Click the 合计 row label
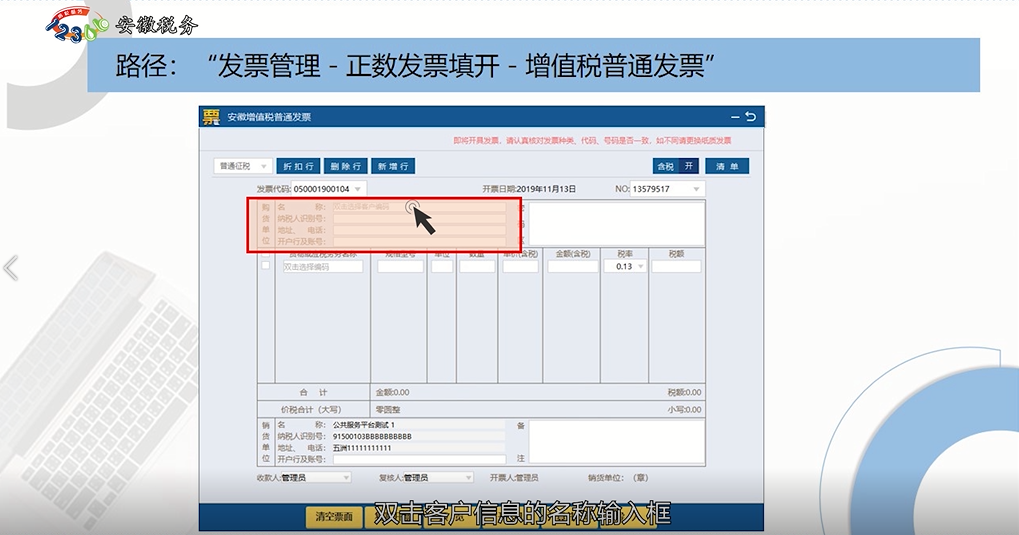The width and height of the screenshot is (1019, 535). [x=313, y=393]
